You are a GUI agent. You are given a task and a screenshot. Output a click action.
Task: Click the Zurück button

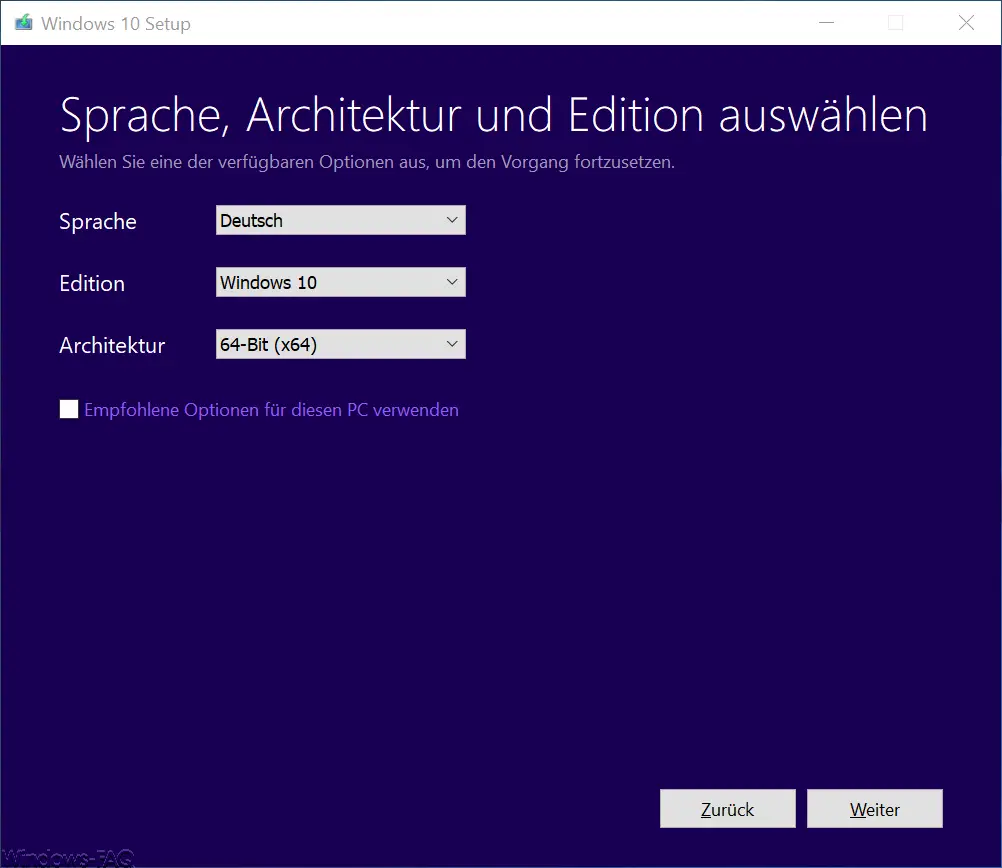[728, 809]
